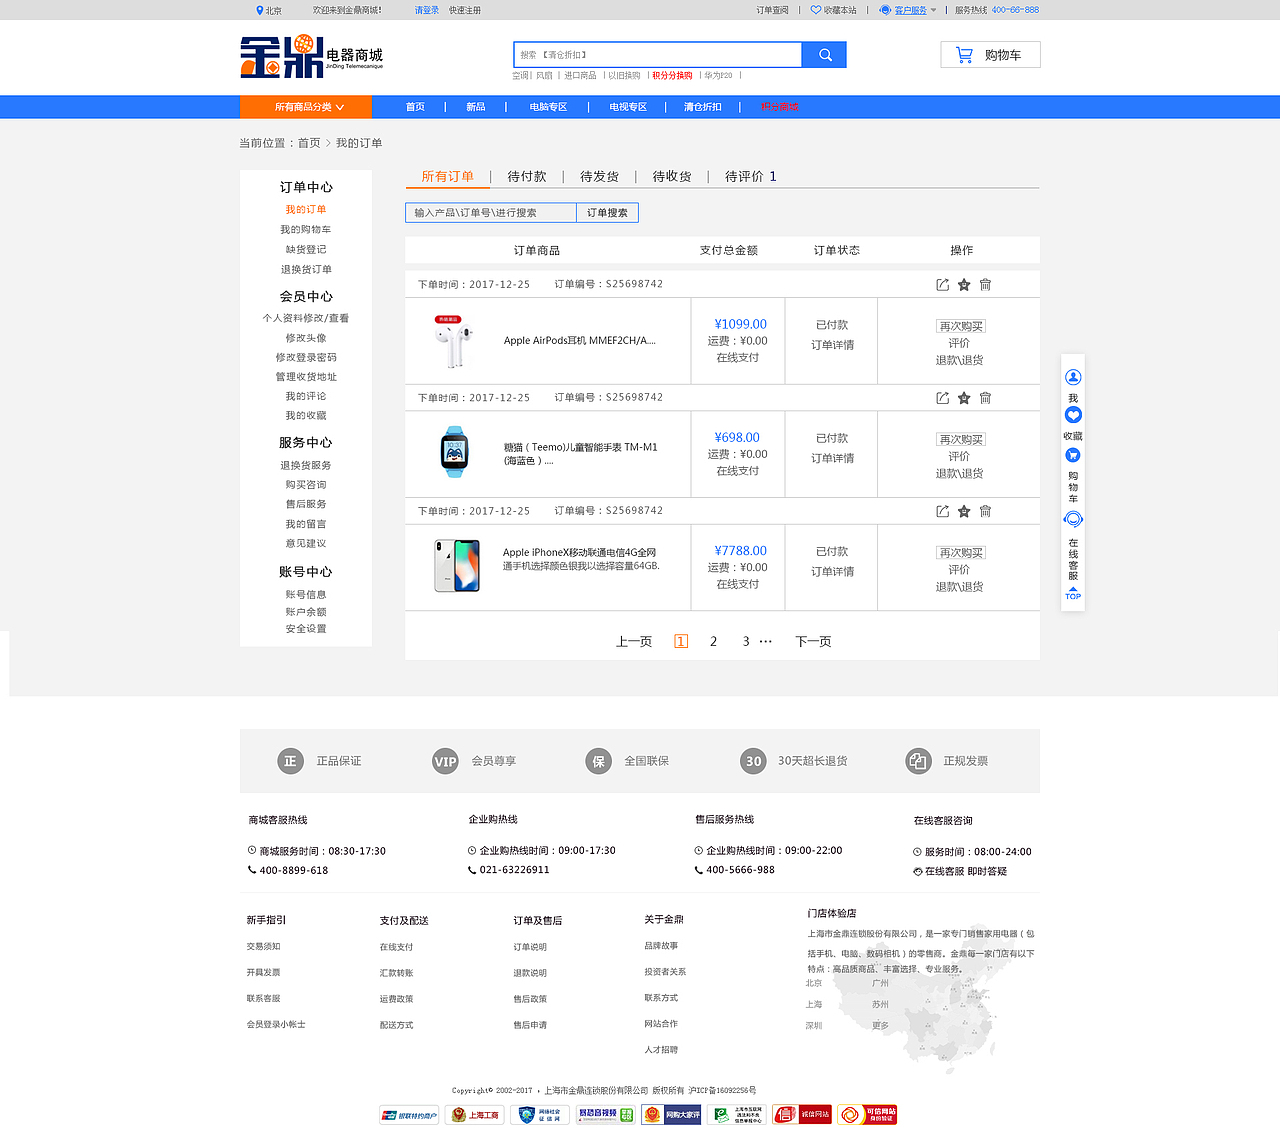The image size is (1280, 1129).
Task: Share the AirPods order via share icon
Action: 942,285
